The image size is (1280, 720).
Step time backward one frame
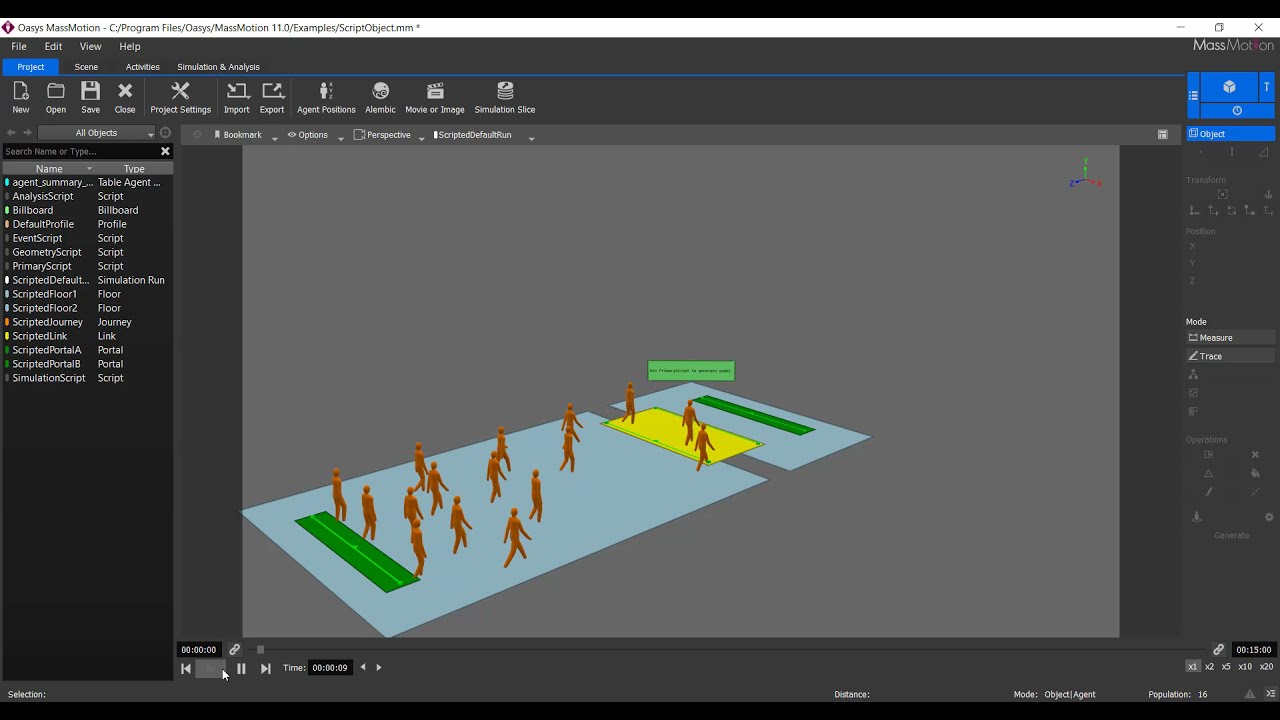[x=363, y=667]
